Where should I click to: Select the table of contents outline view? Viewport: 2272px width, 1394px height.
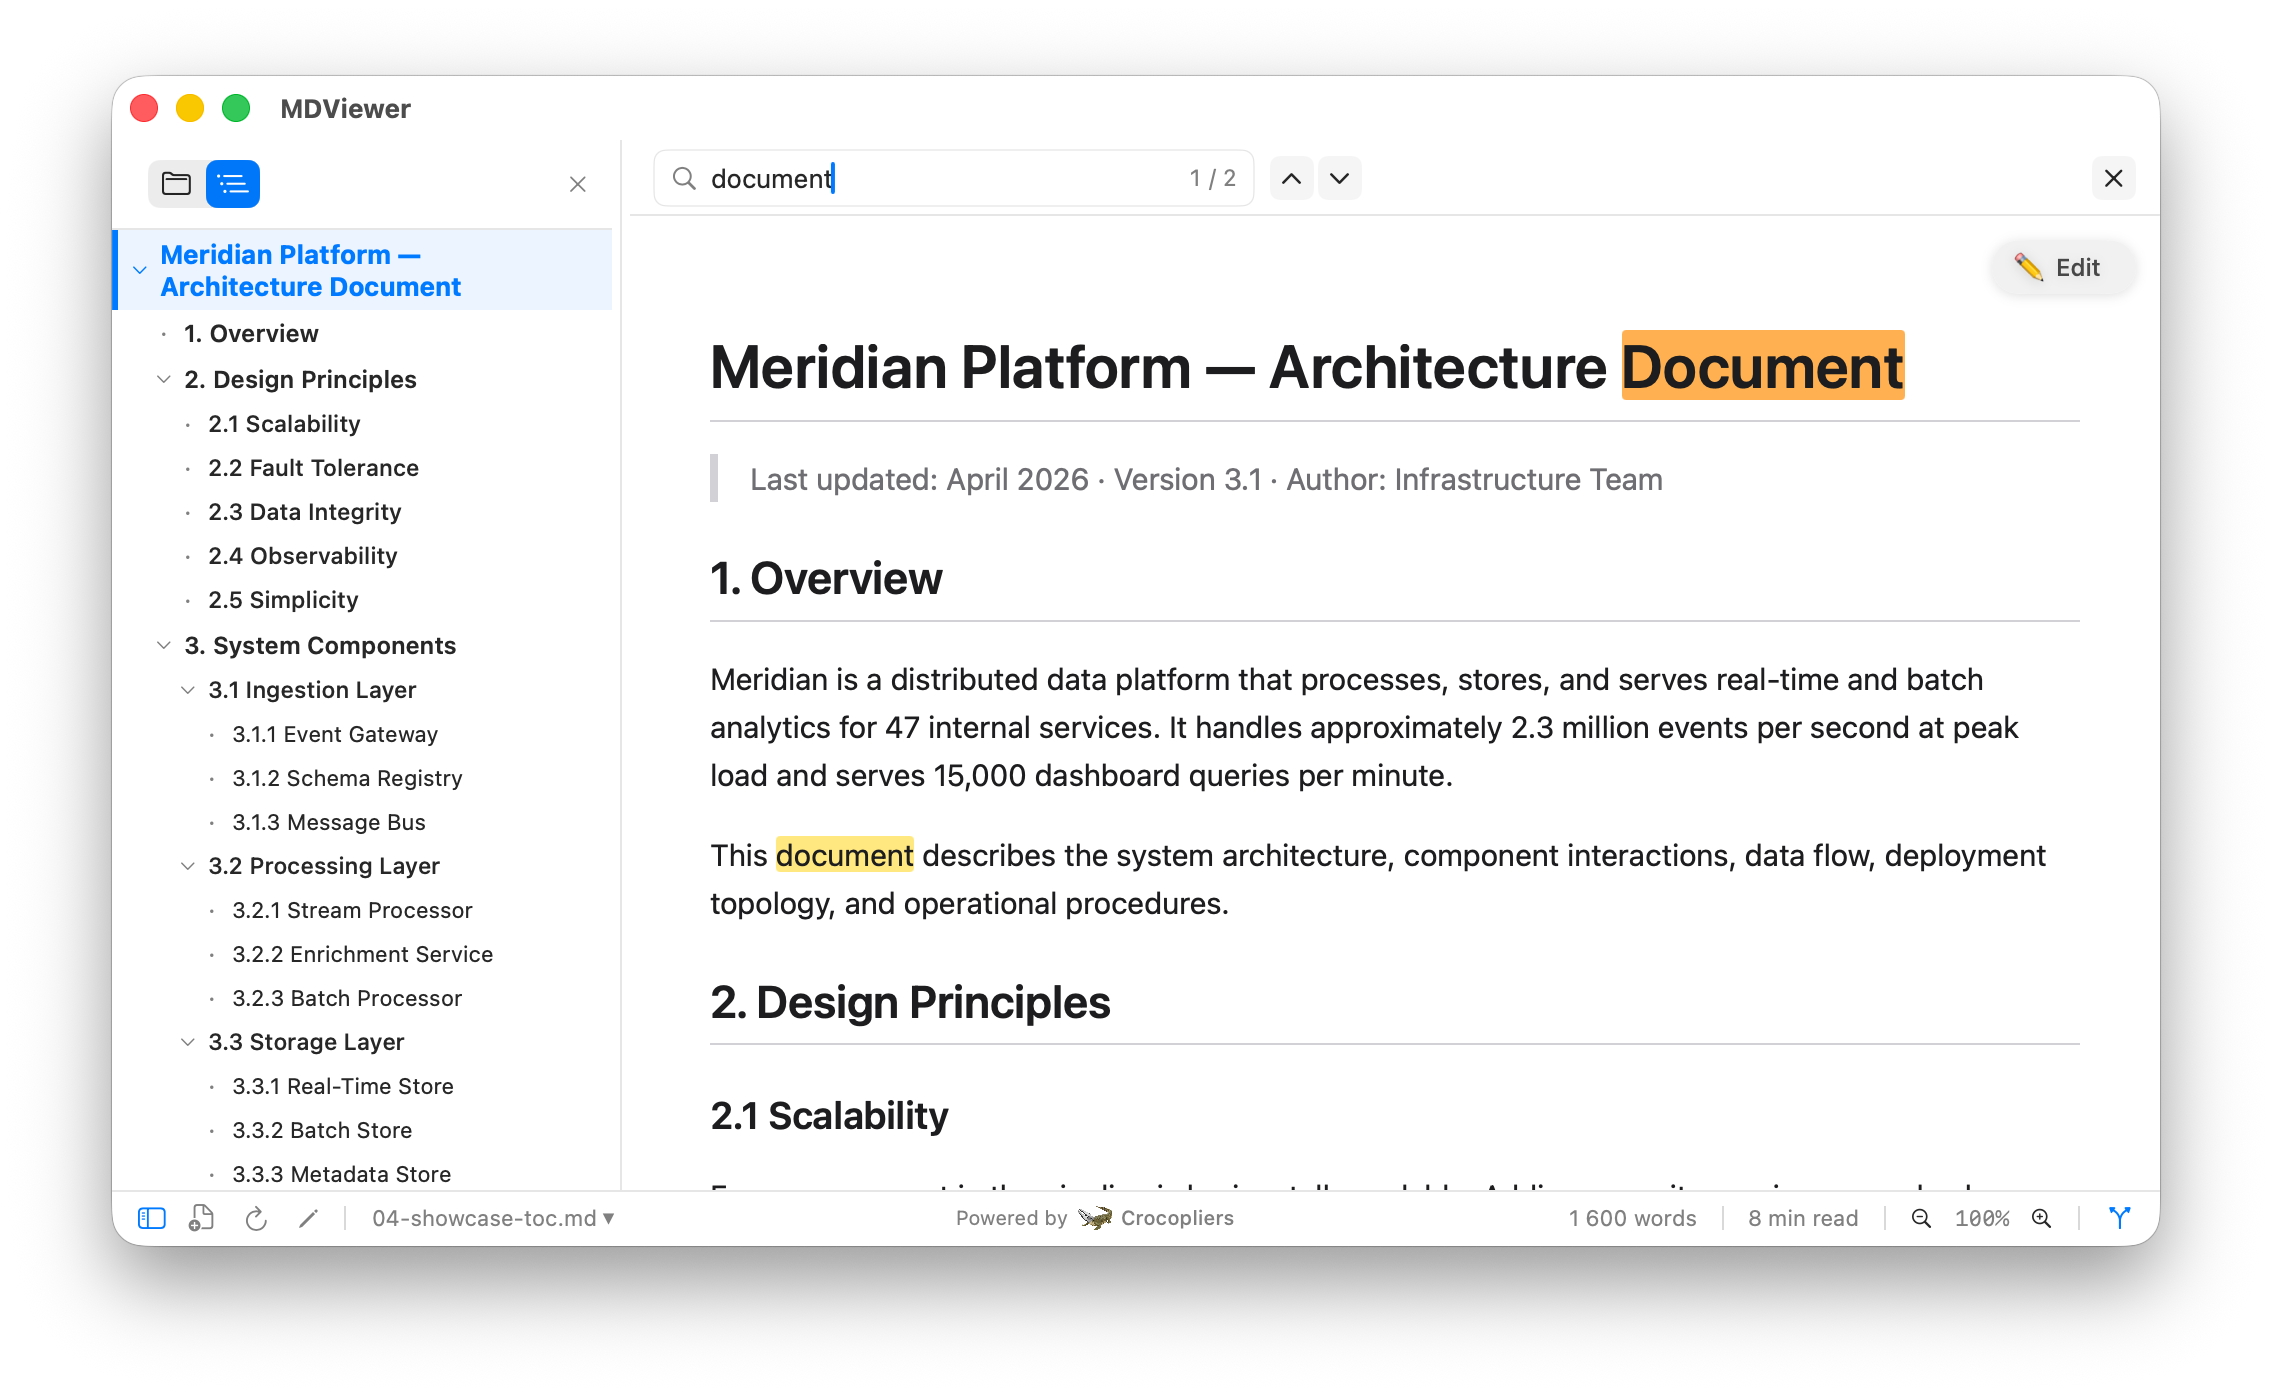click(233, 184)
